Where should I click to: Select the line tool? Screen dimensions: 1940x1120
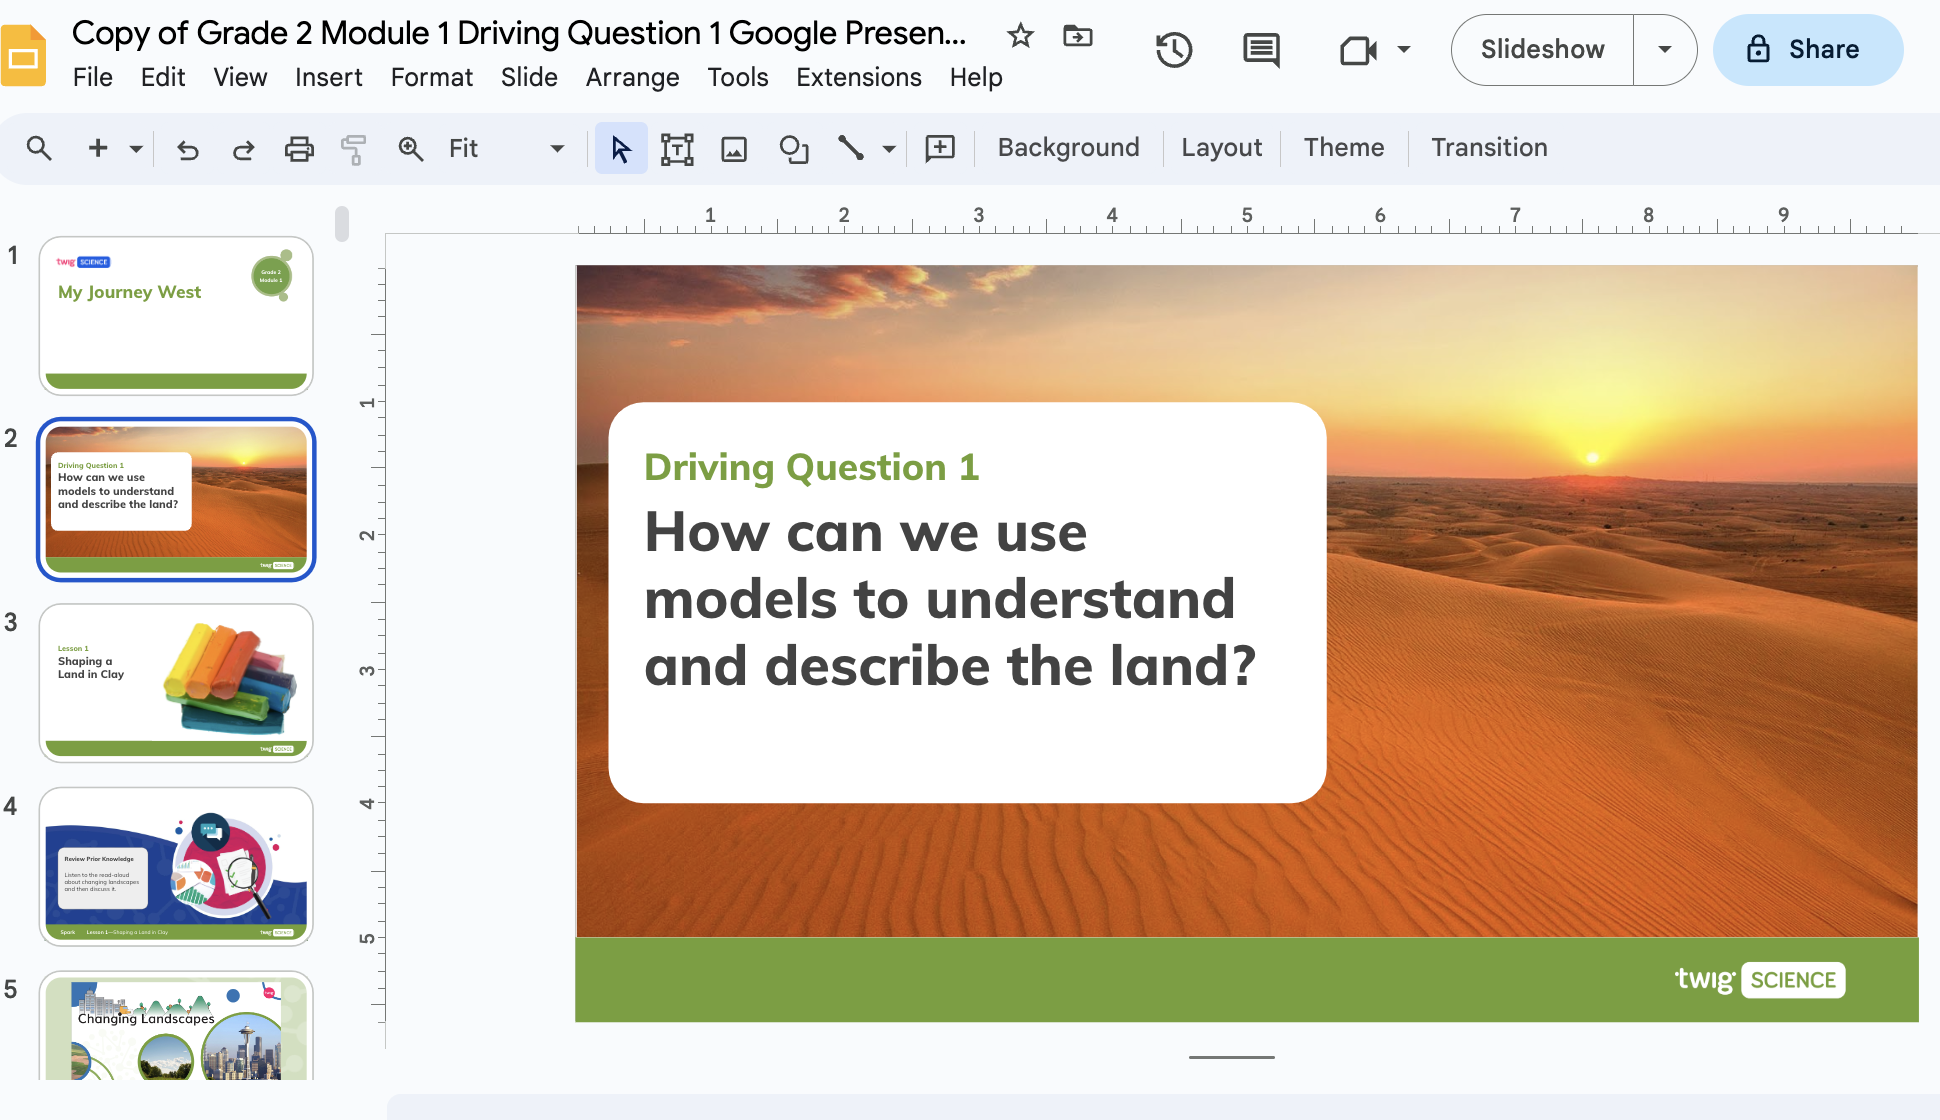tap(851, 149)
